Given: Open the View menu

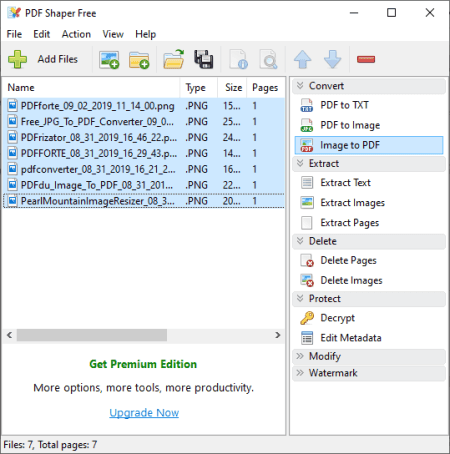Looking at the screenshot, I should (113, 34).
